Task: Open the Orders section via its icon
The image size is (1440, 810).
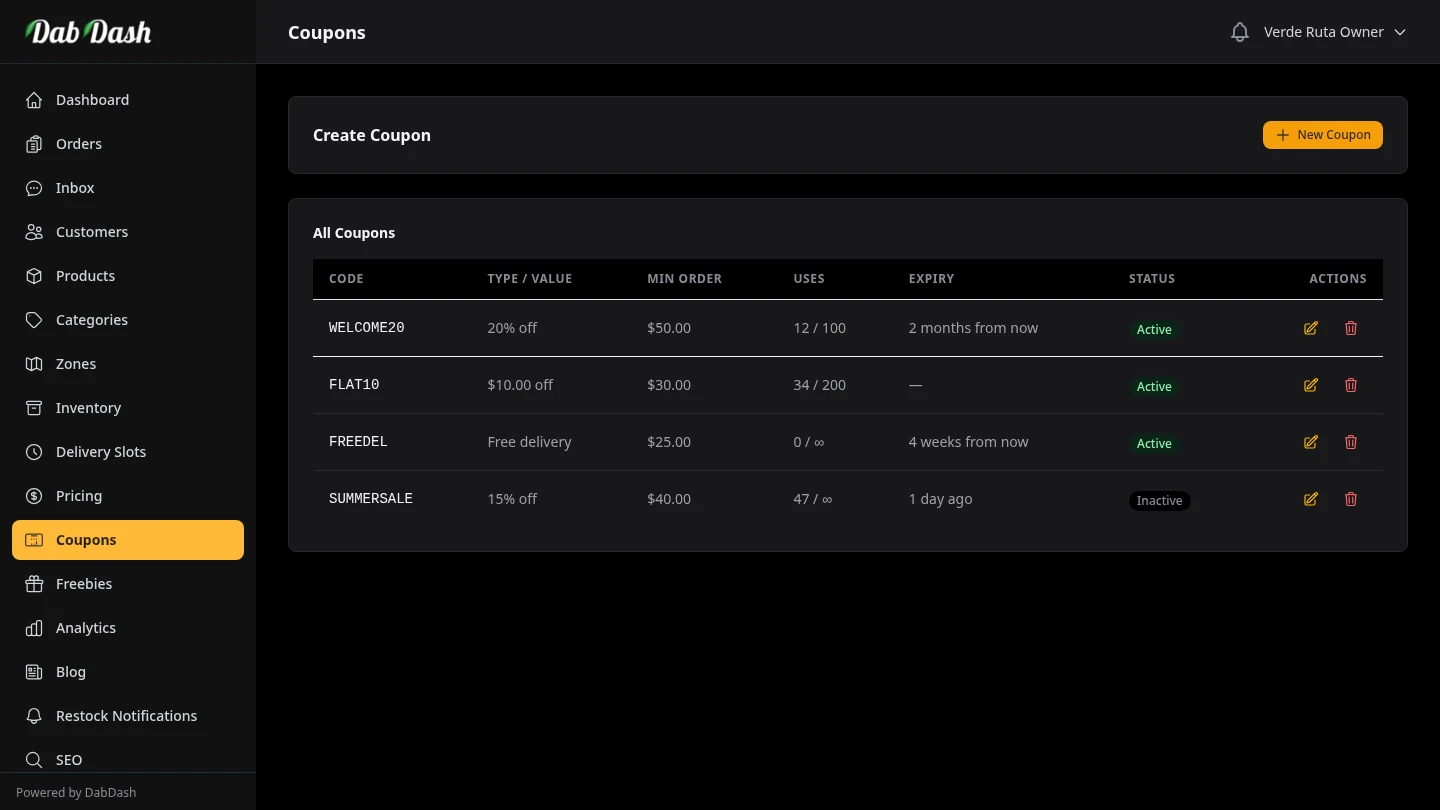Action: tap(34, 144)
